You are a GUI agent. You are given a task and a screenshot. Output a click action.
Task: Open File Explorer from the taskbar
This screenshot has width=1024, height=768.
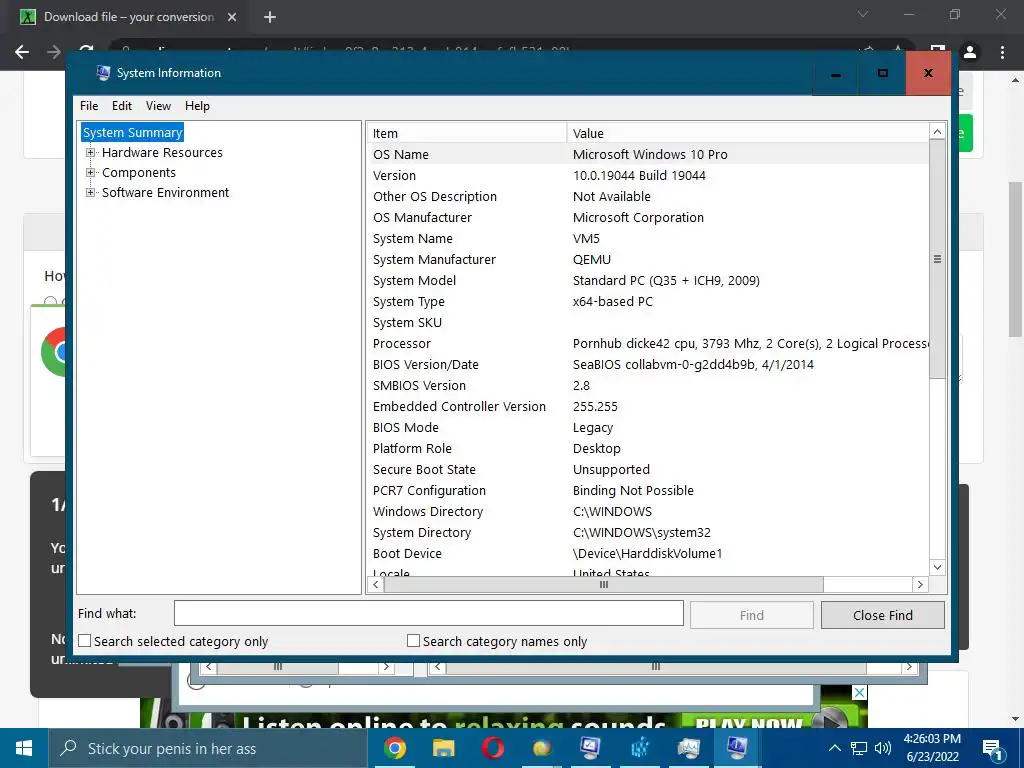443,748
